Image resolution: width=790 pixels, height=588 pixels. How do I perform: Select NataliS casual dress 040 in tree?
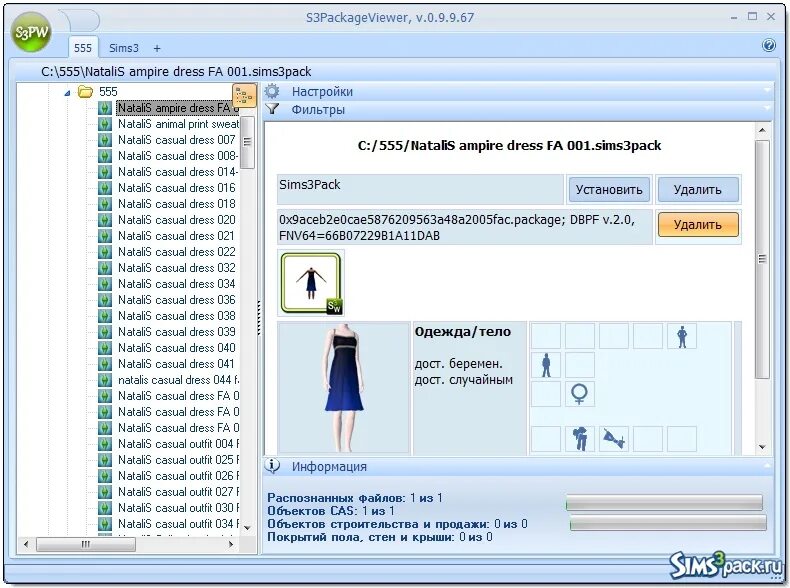click(x=176, y=348)
